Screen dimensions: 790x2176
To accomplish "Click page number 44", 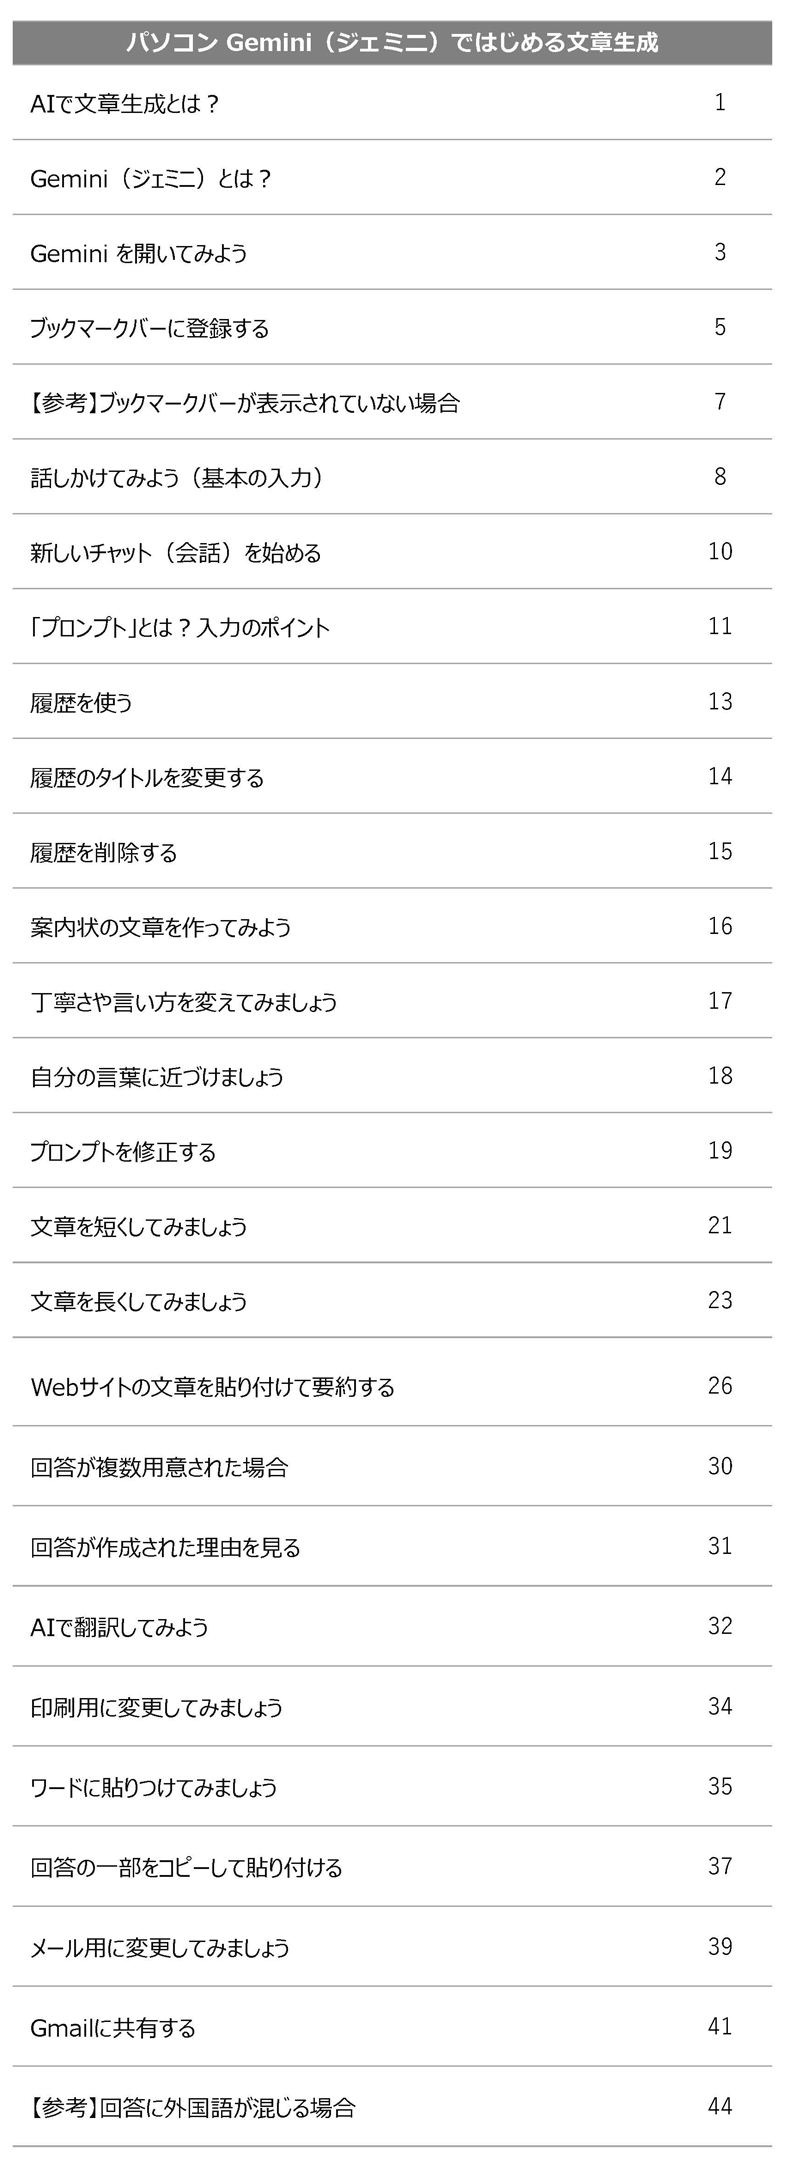I will pos(720,2106).
